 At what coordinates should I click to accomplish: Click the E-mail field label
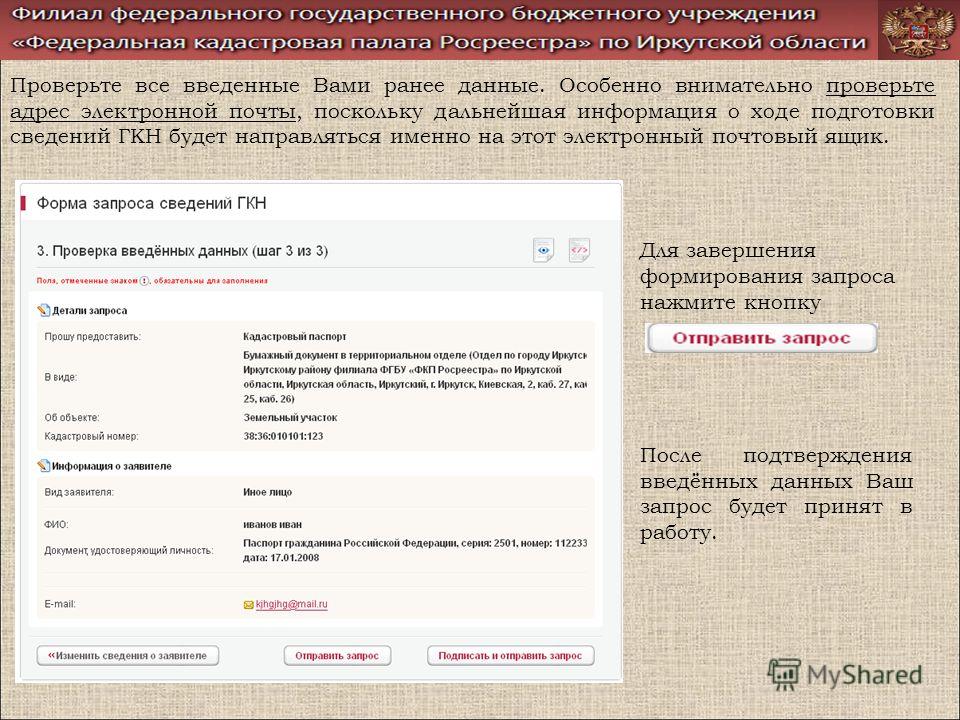point(60,604)
